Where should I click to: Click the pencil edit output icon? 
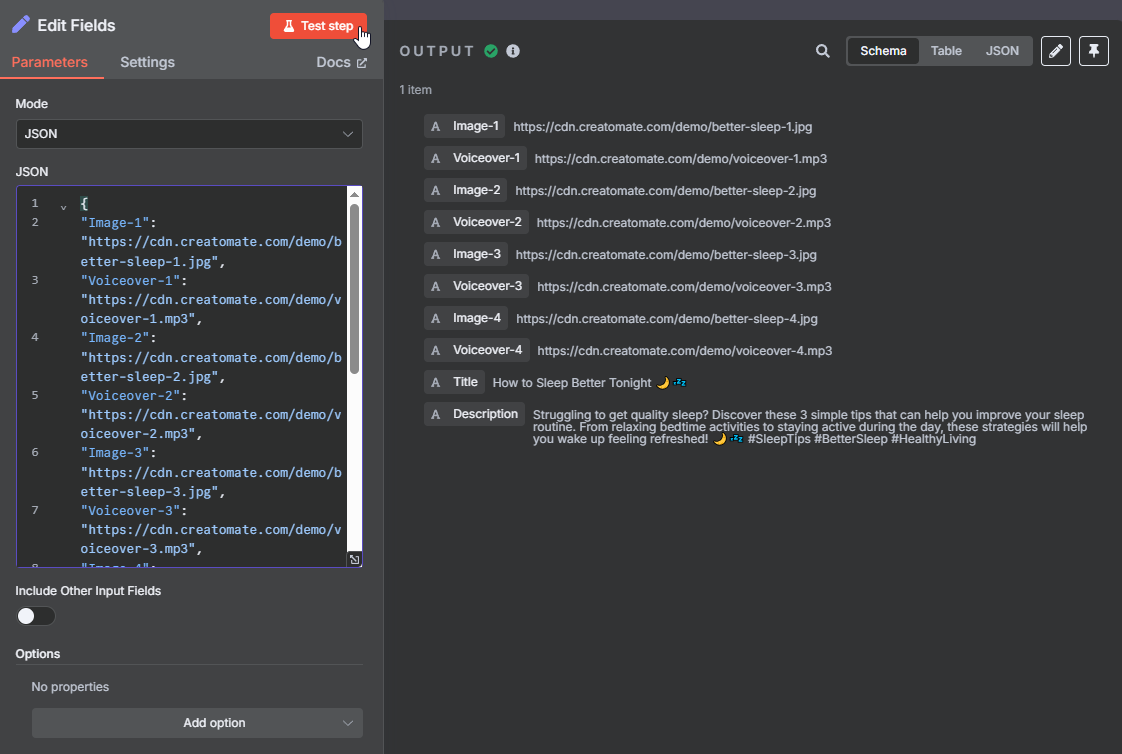1055,51
